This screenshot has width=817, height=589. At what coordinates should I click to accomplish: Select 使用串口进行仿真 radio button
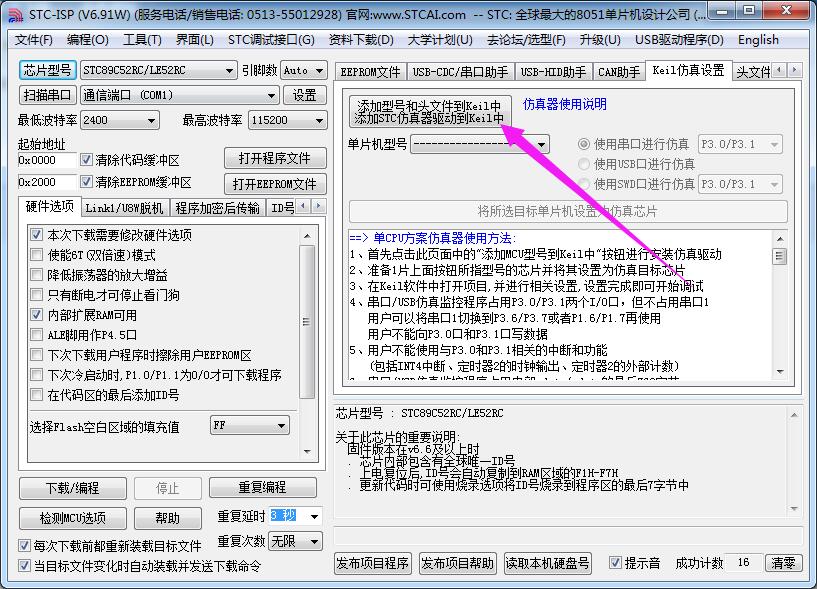point(584,144)
